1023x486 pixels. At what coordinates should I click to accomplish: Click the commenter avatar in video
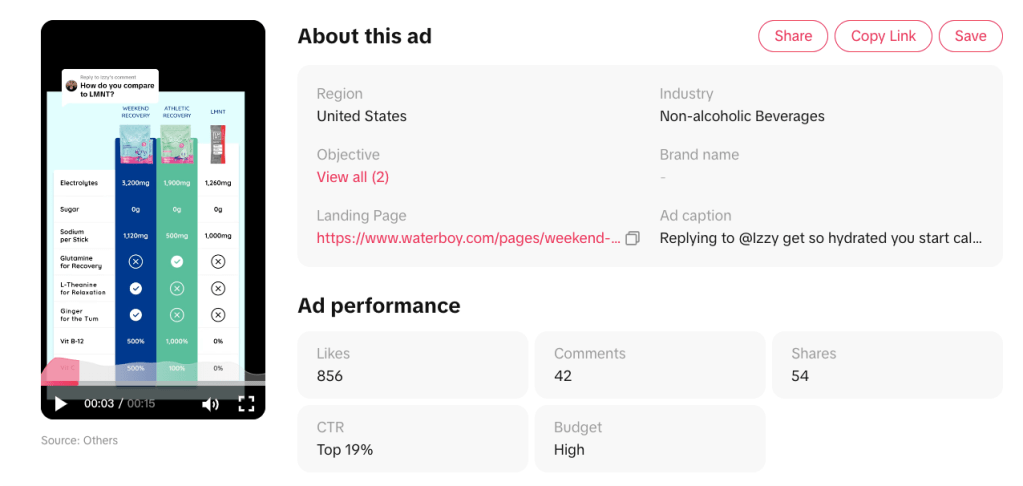pyautogui.click(x=71, y=86)
